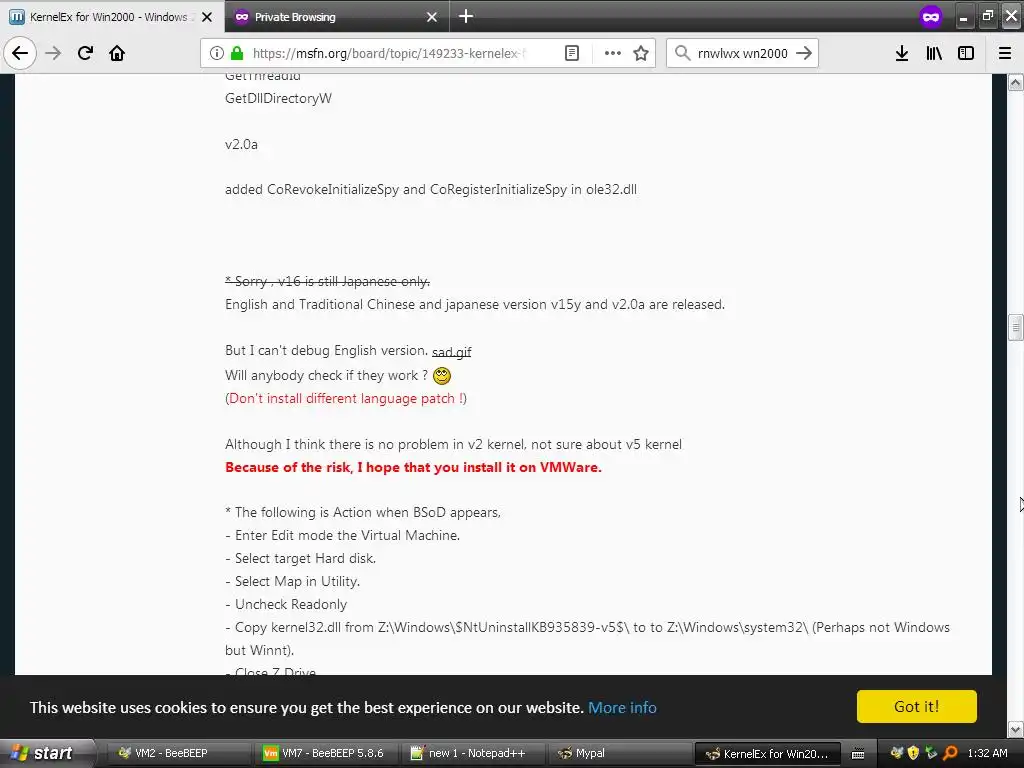Go back to the previous page
The height and width of the screenshot is (768, 1024).
point(20,53)
